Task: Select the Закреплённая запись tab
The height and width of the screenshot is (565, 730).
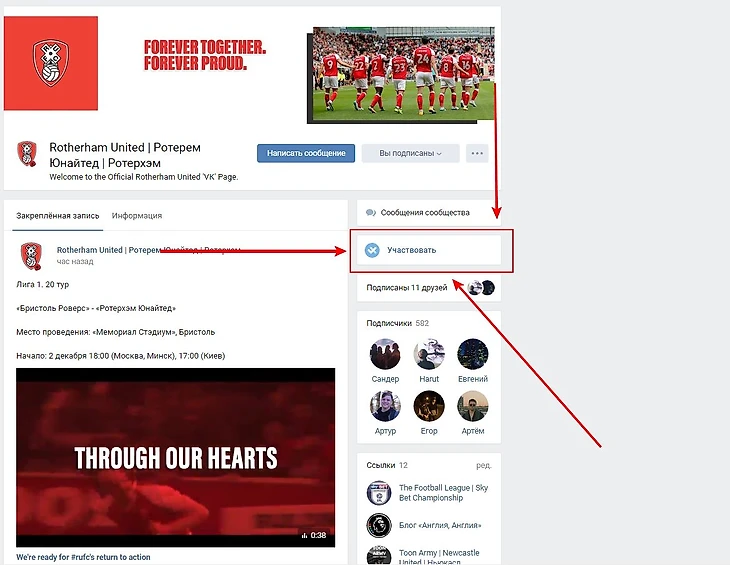Action: click(58, 215)
